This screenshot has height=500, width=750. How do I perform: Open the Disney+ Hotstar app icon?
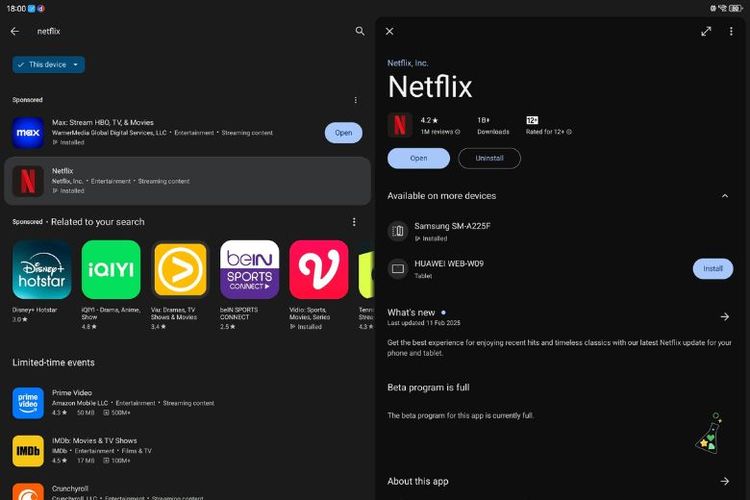click(x=41, y=269)
